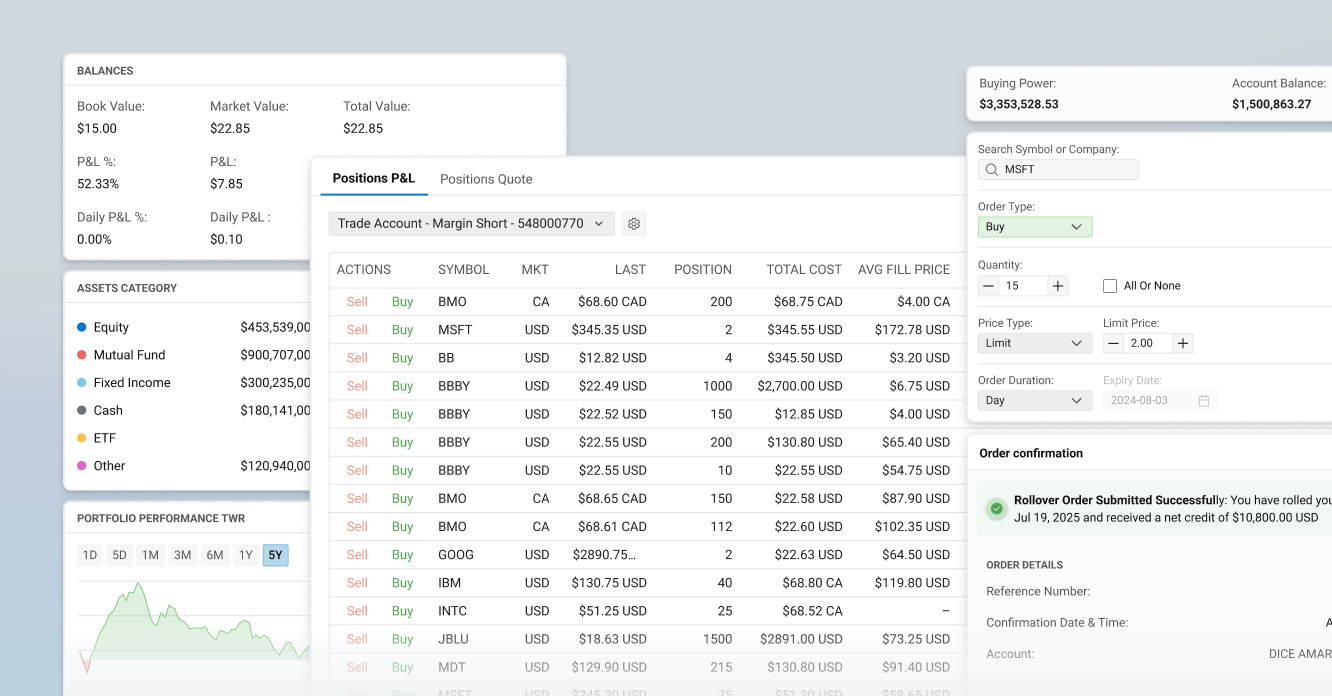Click Buy on the BMO row
The image size is (1332, 696).
[x=402, y=301]
